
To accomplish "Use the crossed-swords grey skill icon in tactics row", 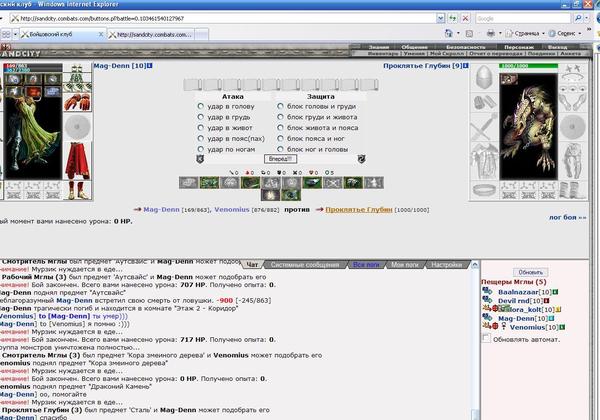I will (333, 182).
